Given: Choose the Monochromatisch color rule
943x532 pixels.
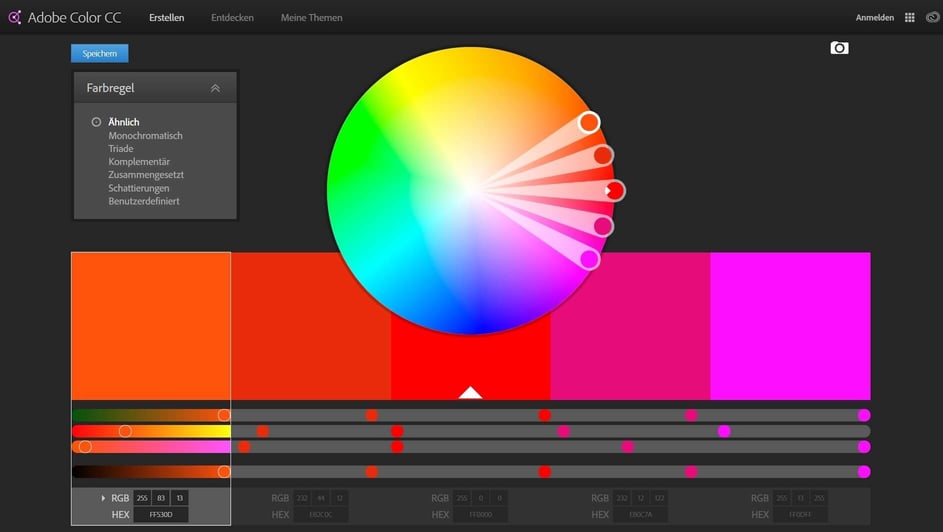Looking at the screenshot, I should tap(145, 135).
